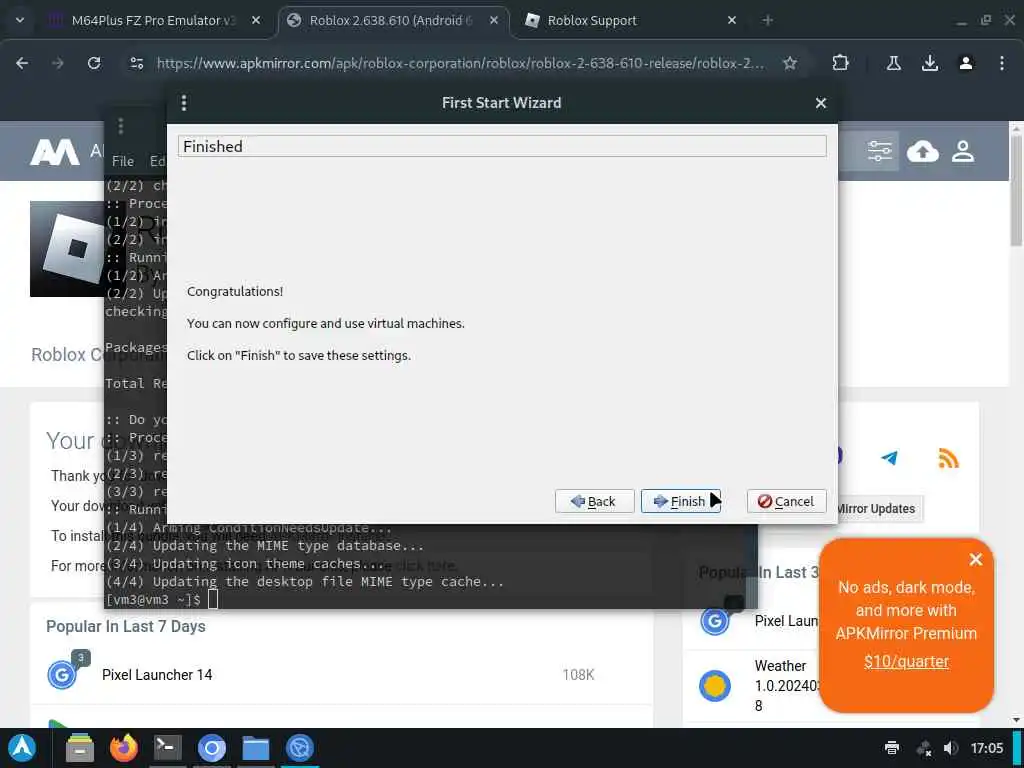Close the APKMirror Premium orange popup
The height and width of the screenshot is (768, 1024).
coord(976,560)
